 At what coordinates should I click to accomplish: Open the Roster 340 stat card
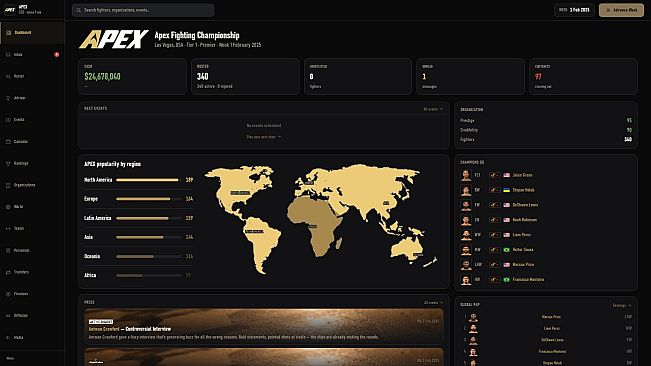(245, 77)
